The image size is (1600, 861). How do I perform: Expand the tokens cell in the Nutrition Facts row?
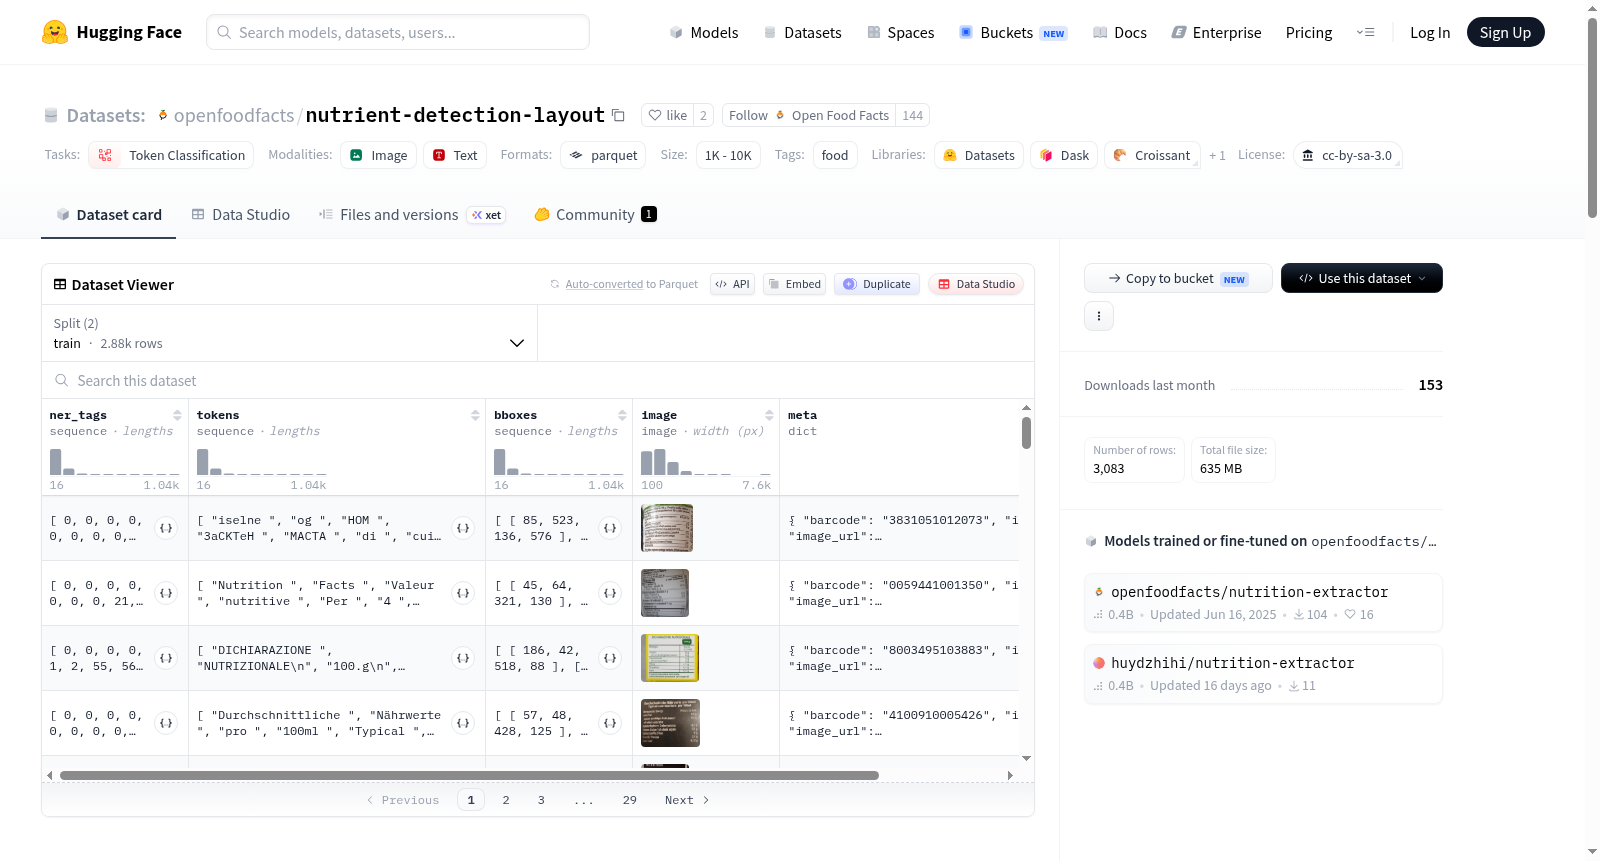coord(463,593)
